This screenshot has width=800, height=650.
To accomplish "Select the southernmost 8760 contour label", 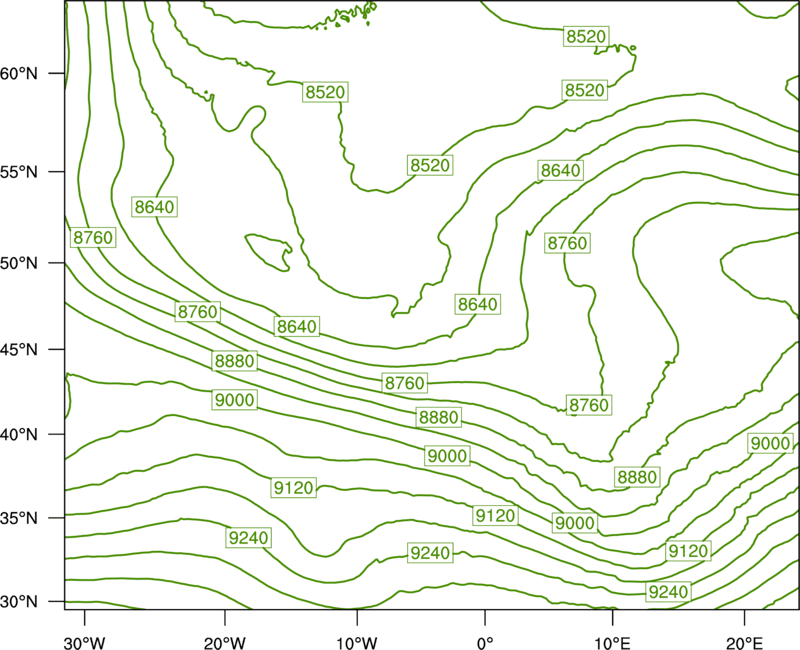I will coord(589,405).
